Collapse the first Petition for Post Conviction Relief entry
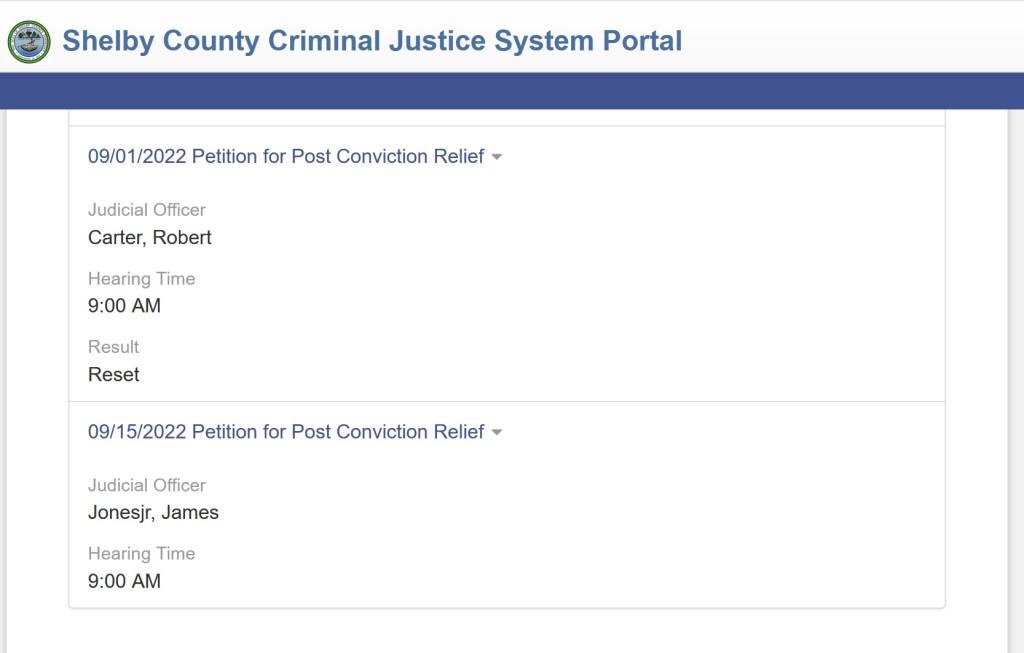 click(499, 157)
